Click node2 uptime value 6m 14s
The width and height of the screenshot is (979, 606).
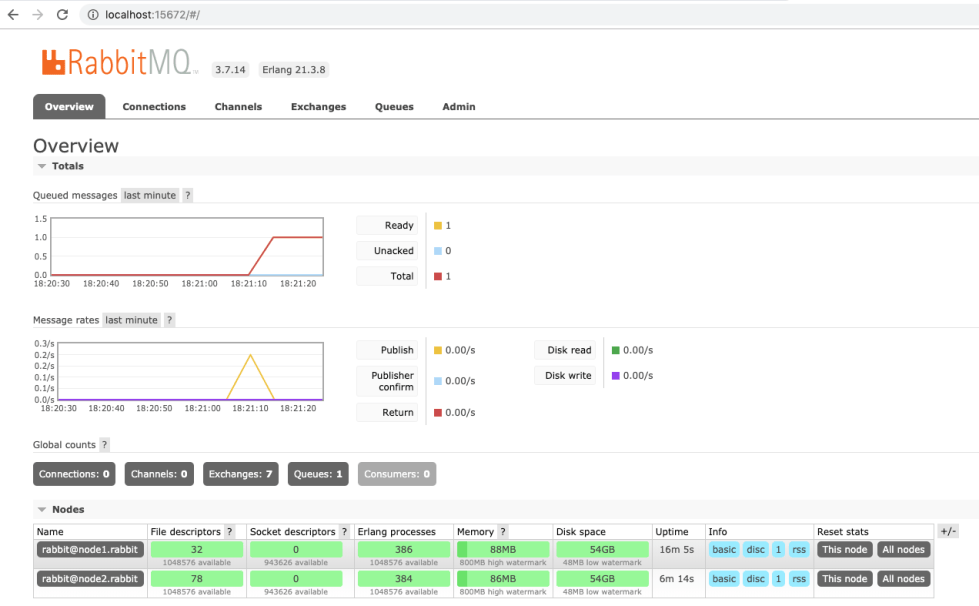(x=677, y=579)
